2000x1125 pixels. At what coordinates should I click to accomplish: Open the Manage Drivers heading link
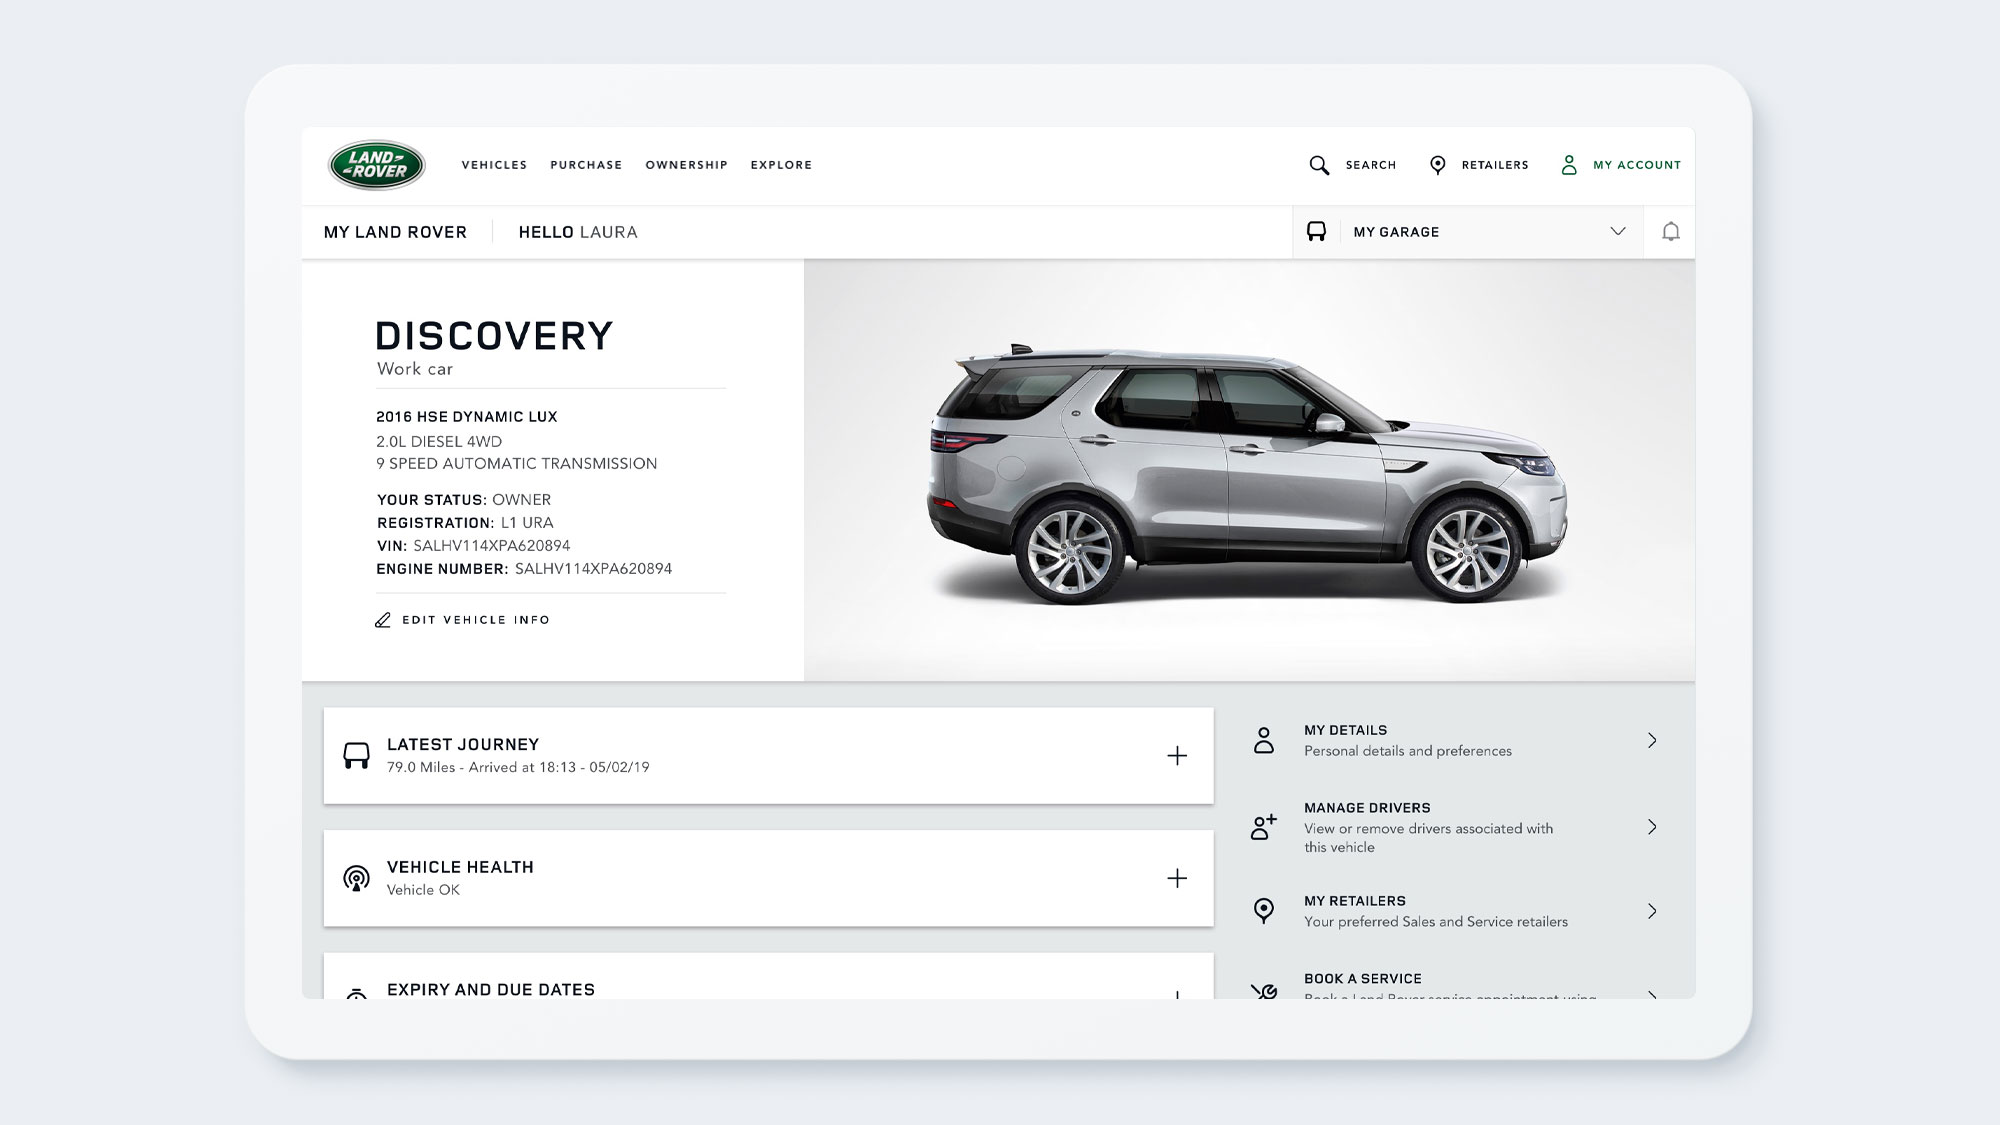click(x=1367, y=808)
